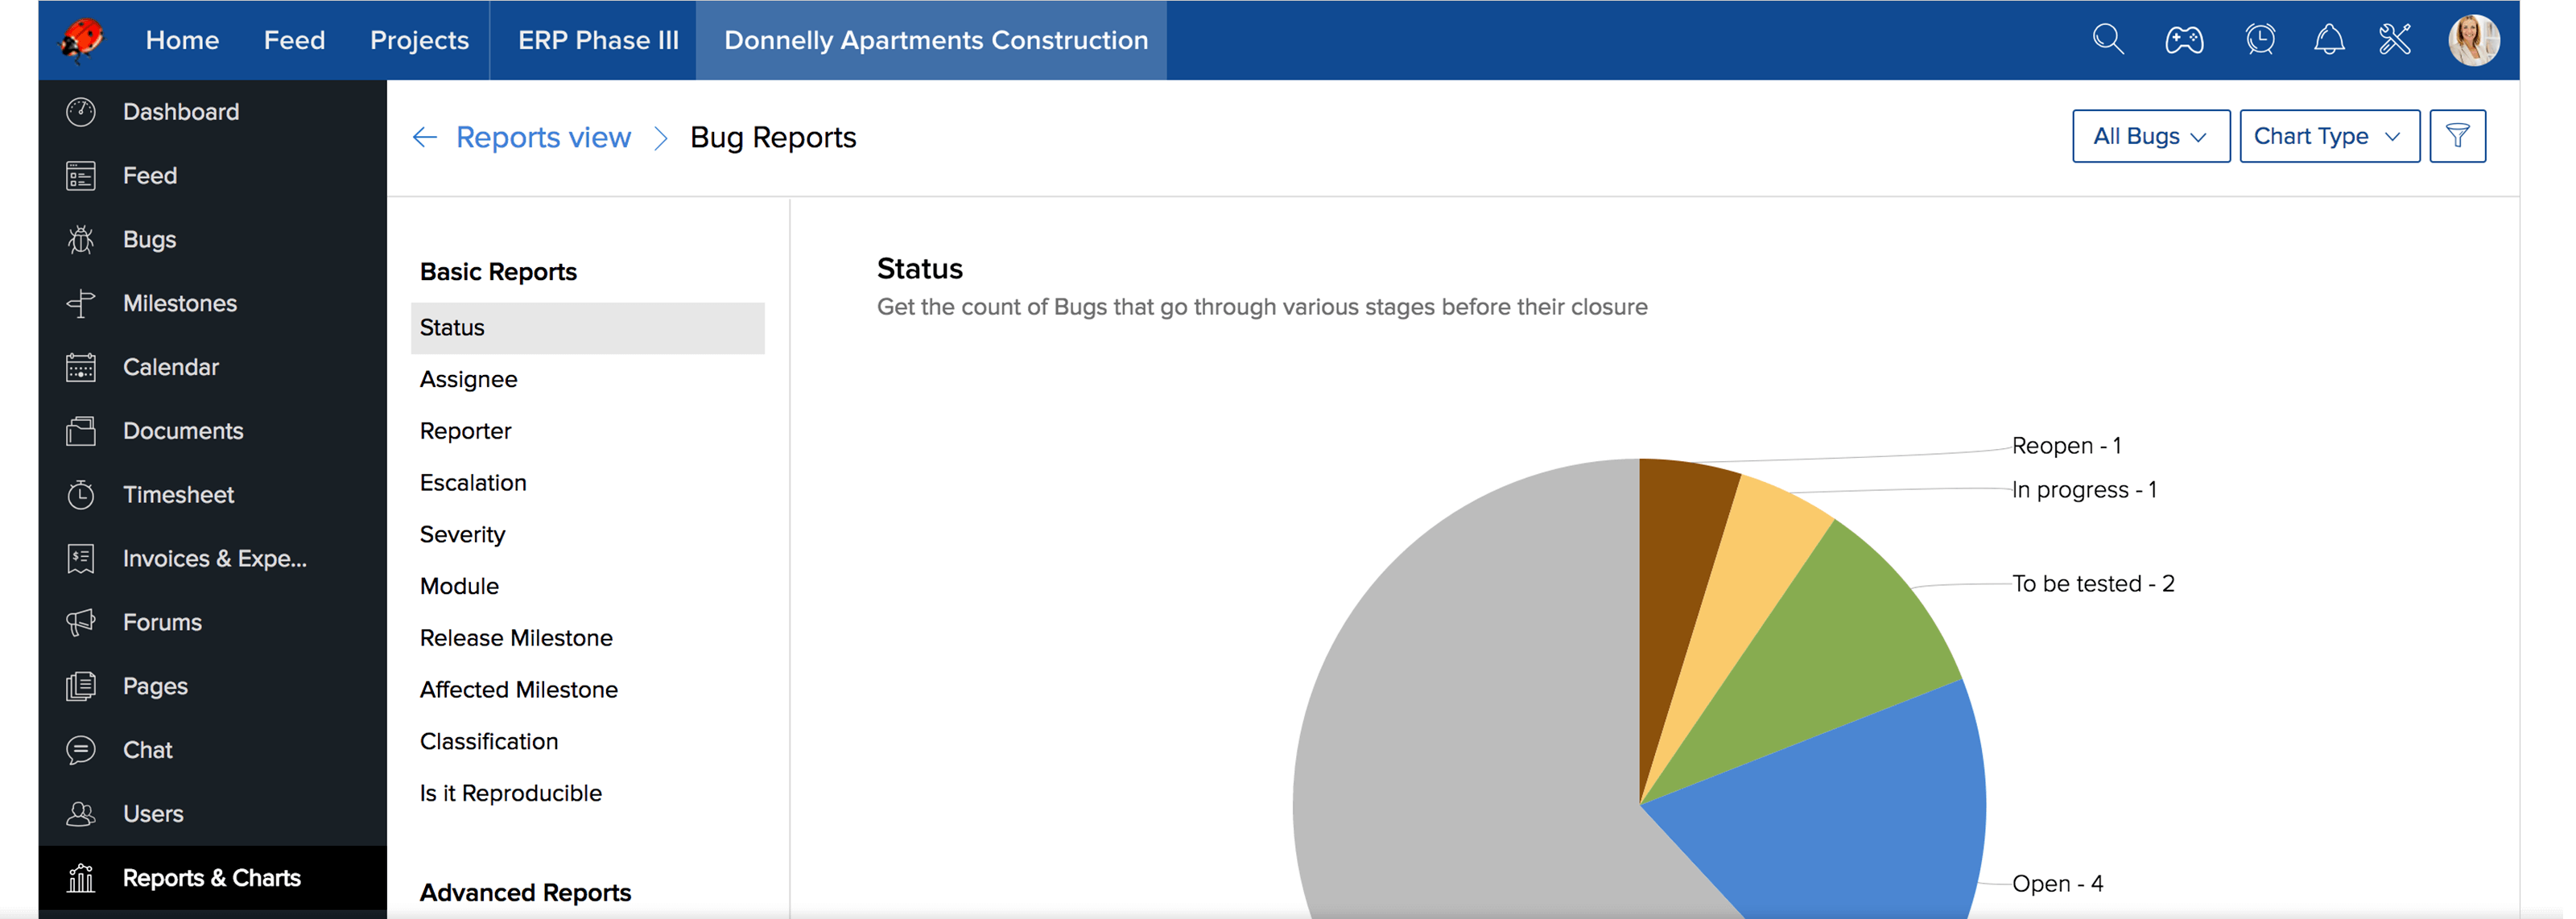
Task: Click the Documents folder icon
Action: [81, 431]
